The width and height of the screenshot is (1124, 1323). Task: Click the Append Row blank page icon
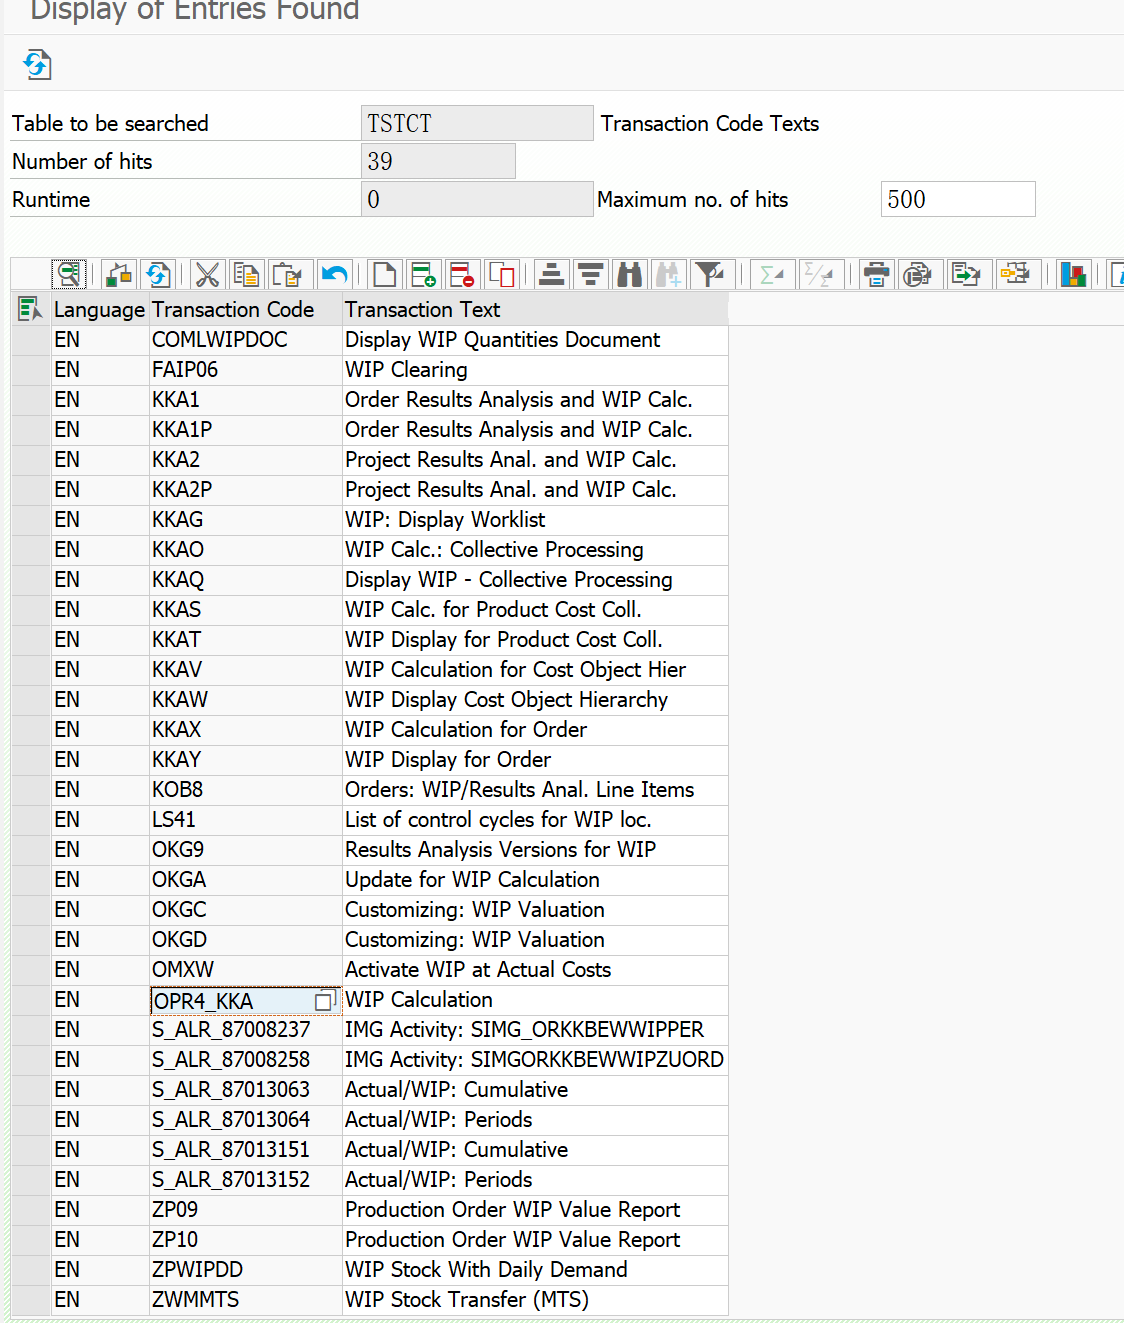click(384, 274)
